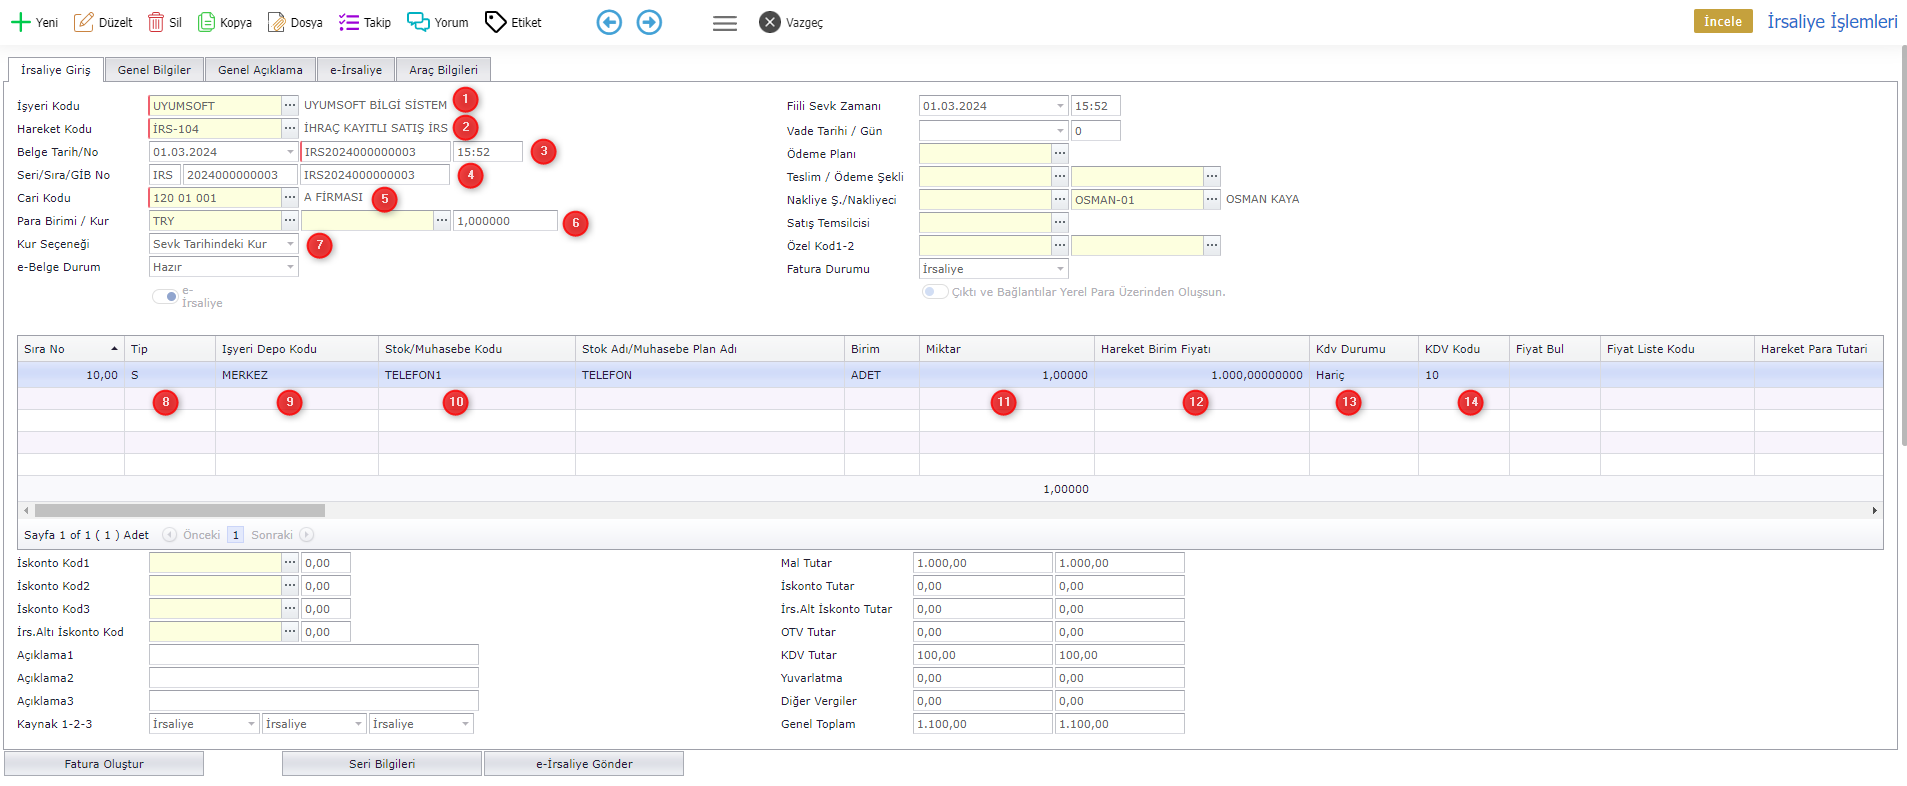Screen dimensions: 1907x786
Task: Click the Fatura Oluştur button
Action: tap(104, 764)
